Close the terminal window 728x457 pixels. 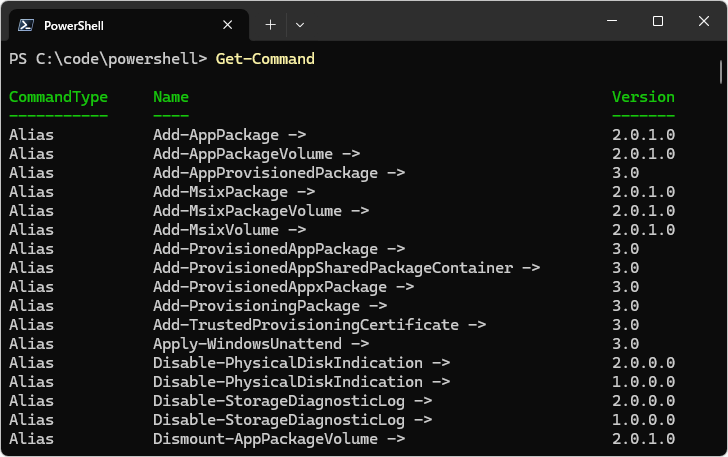pyautogui.click(x=703, y=21)
